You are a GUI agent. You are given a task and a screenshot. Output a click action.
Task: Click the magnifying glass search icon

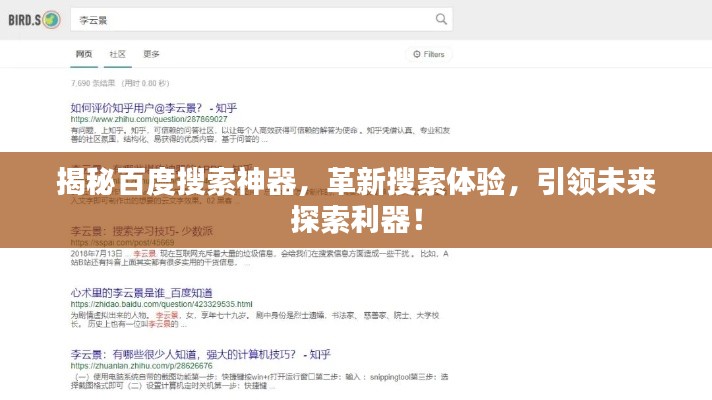(x=441, y=19)
